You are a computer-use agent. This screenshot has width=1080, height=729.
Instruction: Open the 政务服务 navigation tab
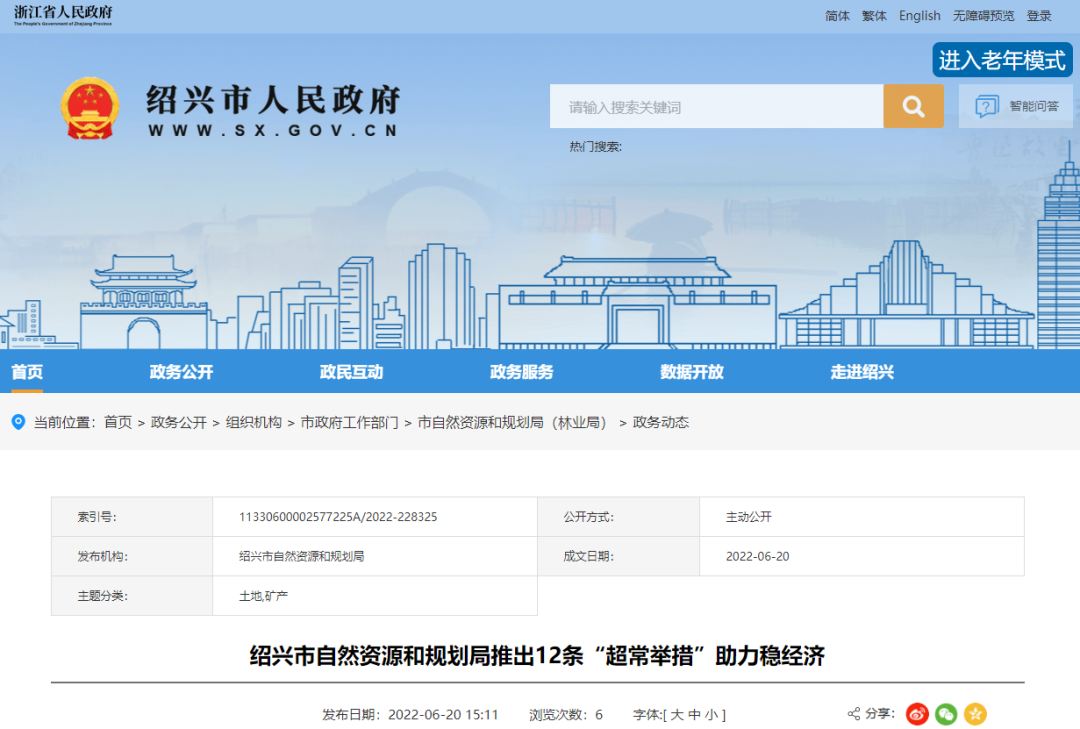tap(521, 372)
